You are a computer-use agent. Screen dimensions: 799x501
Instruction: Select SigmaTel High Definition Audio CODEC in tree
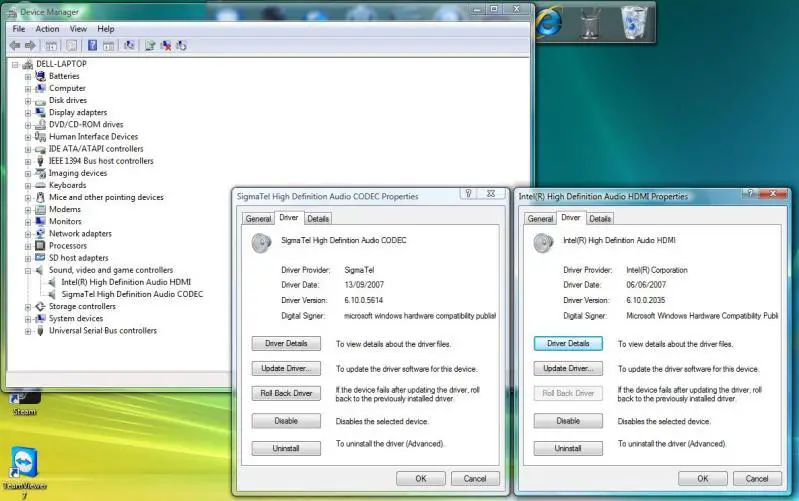pos(132,294)
